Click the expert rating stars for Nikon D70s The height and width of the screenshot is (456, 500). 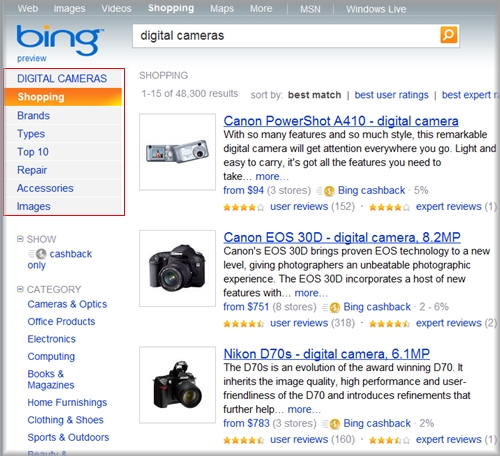[x=389, y=440]
